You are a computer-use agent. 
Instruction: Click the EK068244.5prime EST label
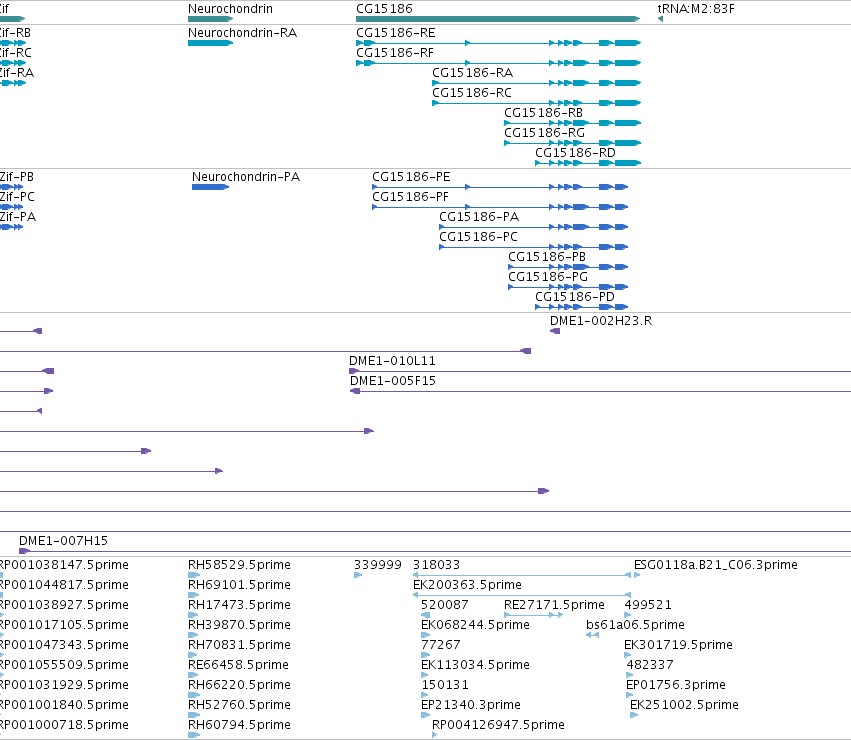pyautogui.click(x=475, y=625)
